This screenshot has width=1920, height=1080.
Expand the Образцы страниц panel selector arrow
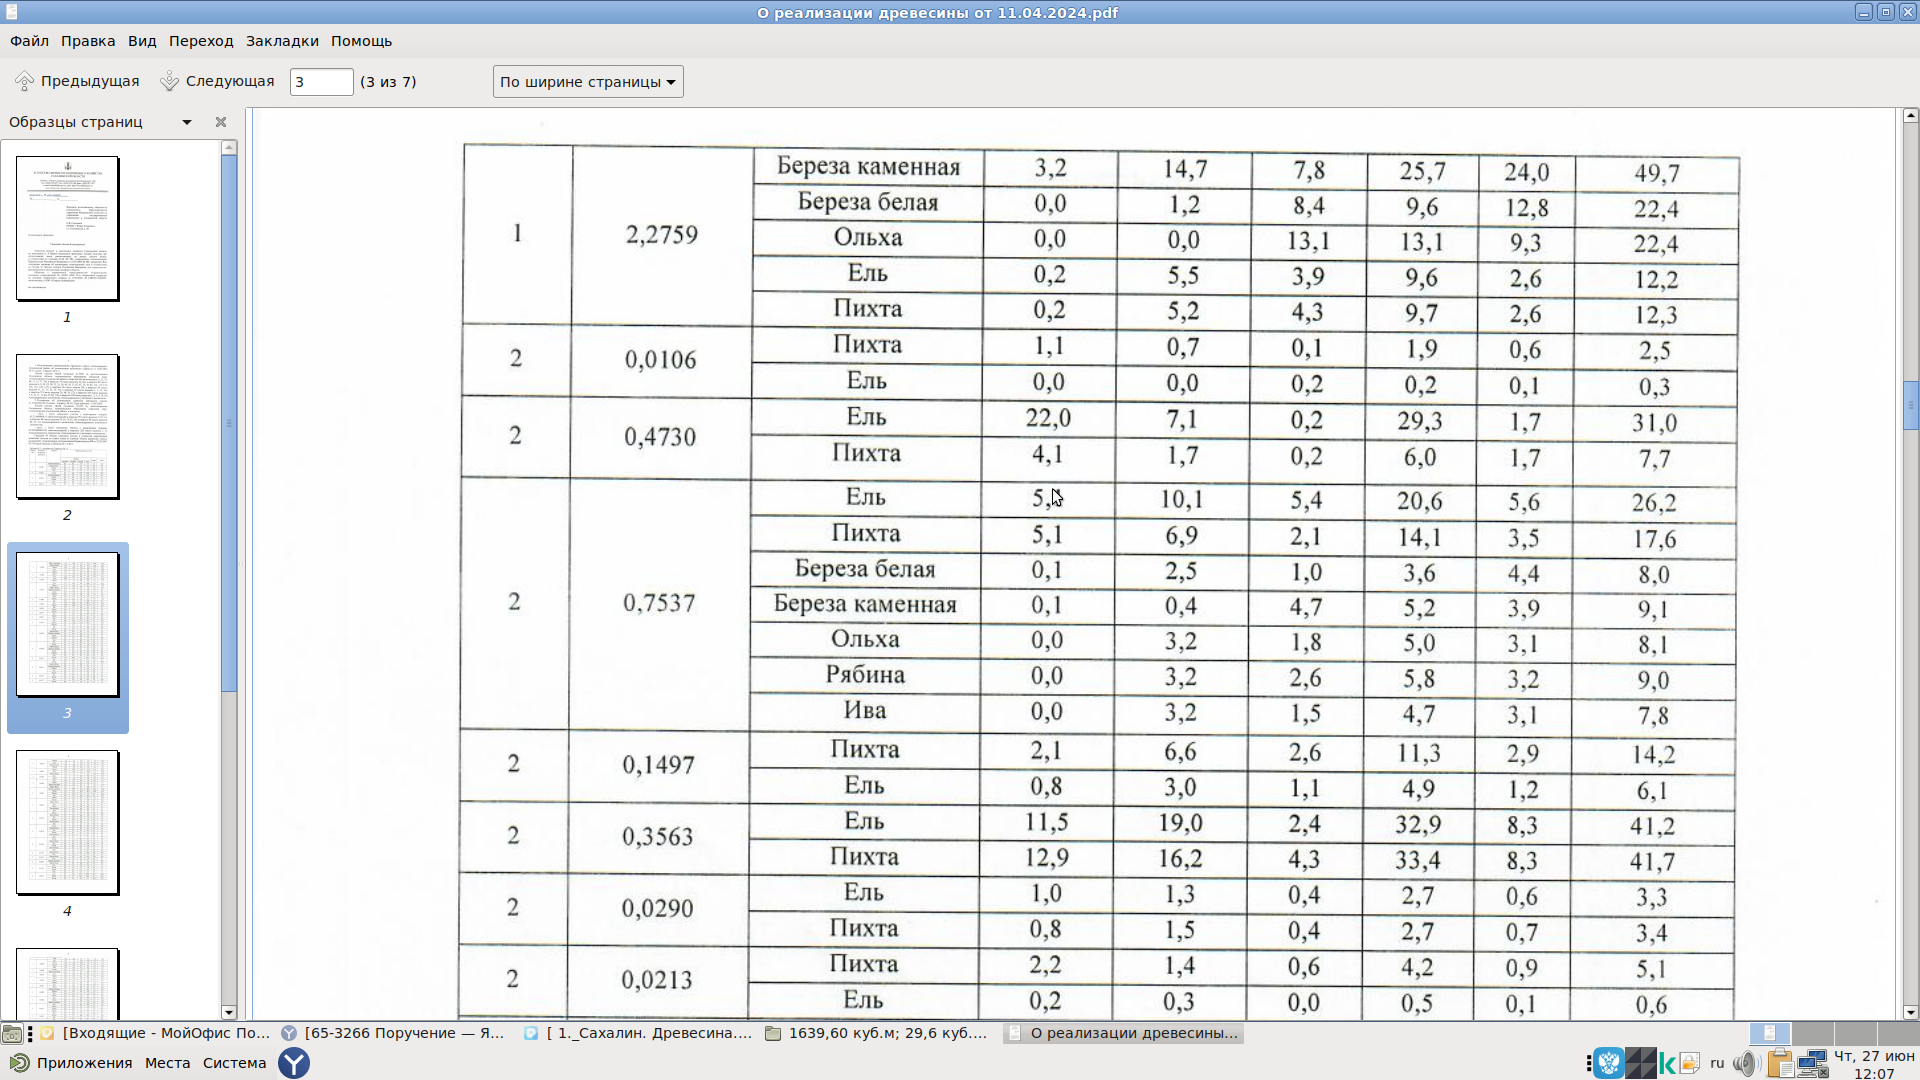point(187,122)
